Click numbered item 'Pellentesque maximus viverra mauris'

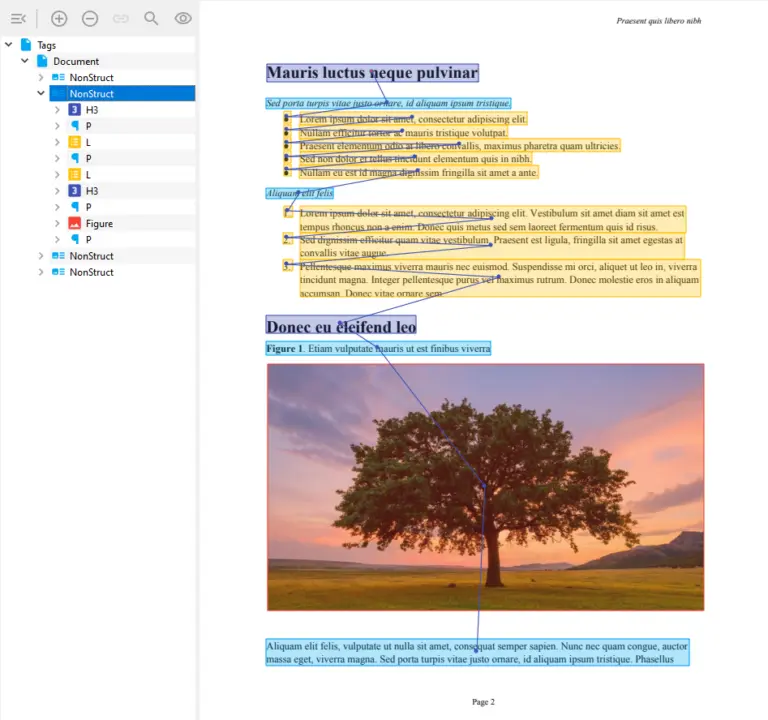(500, 279)
